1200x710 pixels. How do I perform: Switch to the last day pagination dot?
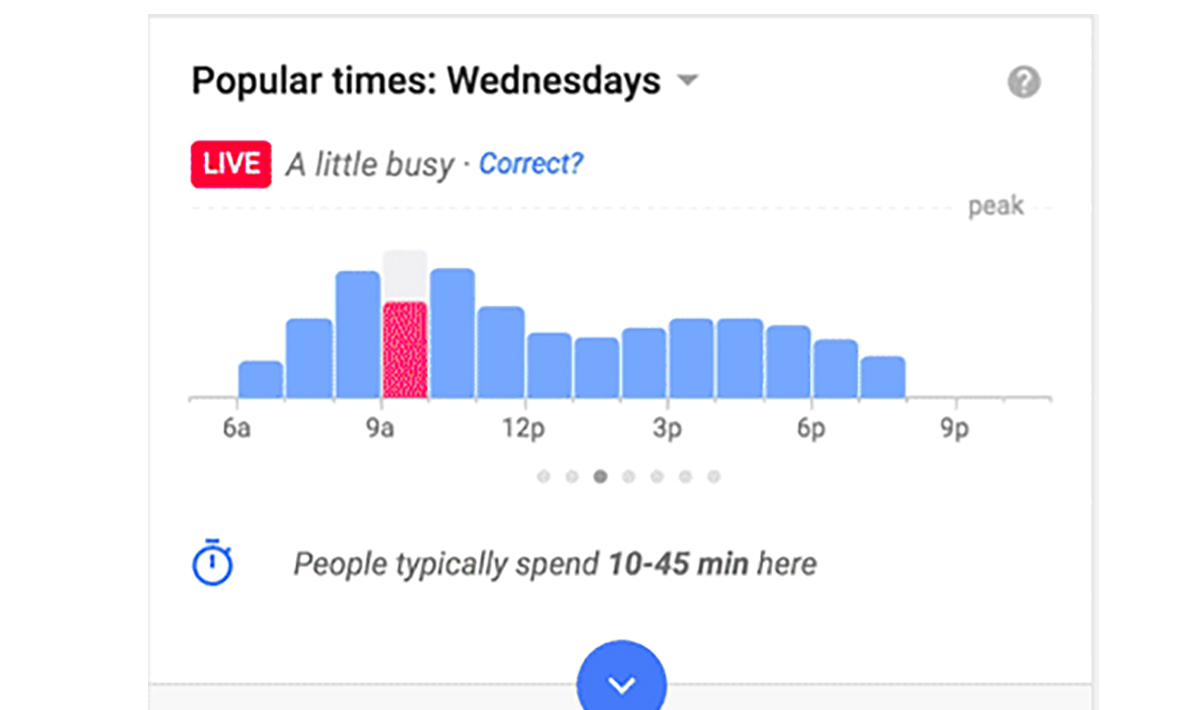pyautogui.click(x=714, y=477)
